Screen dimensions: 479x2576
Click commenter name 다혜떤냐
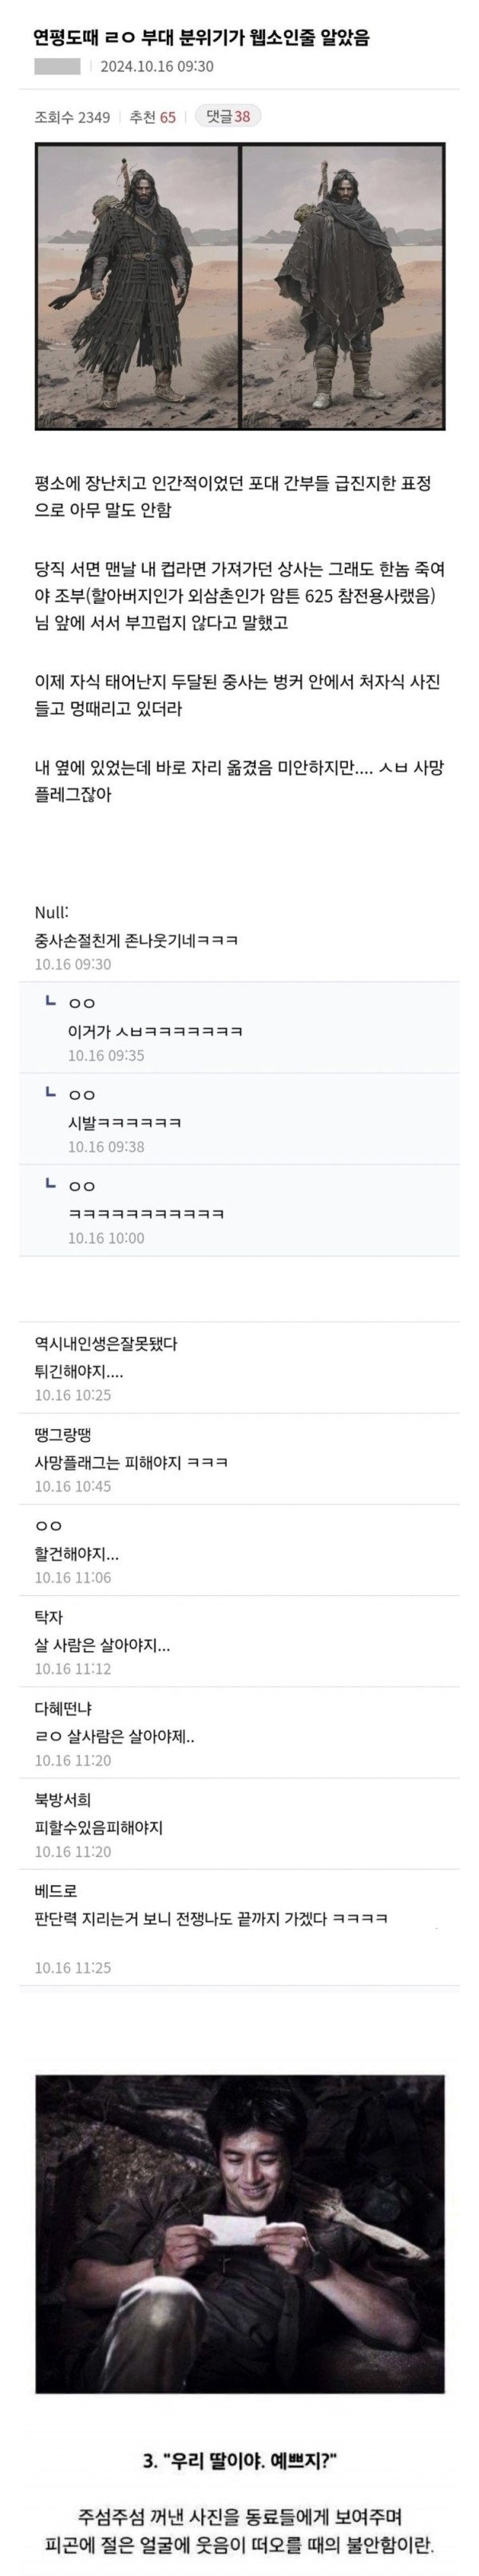tap(63, 1707)
